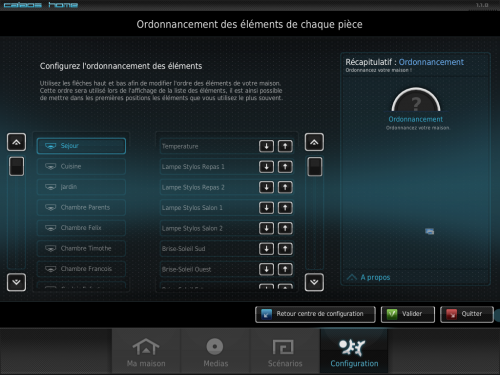Move Lampe Stylos Salon 2 down
The width and height of the screenshot is (500, 375).
(266, 228)
